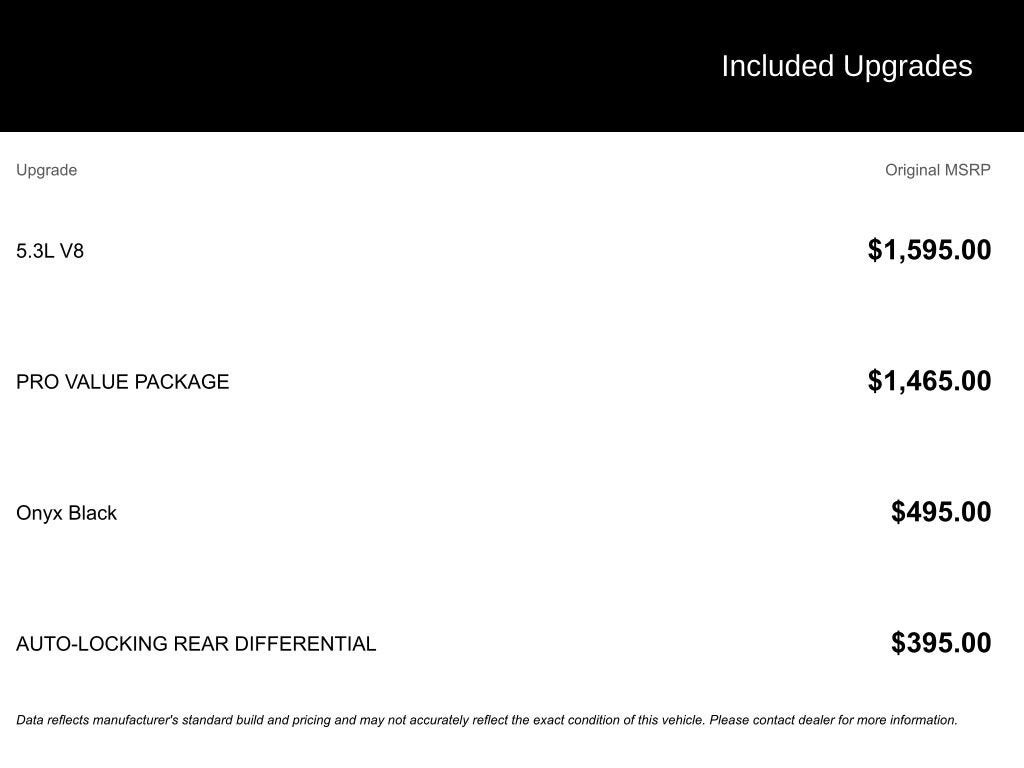Click the $395.00 price
Viewport: 1024px width, 768px height.
[940, 643]
